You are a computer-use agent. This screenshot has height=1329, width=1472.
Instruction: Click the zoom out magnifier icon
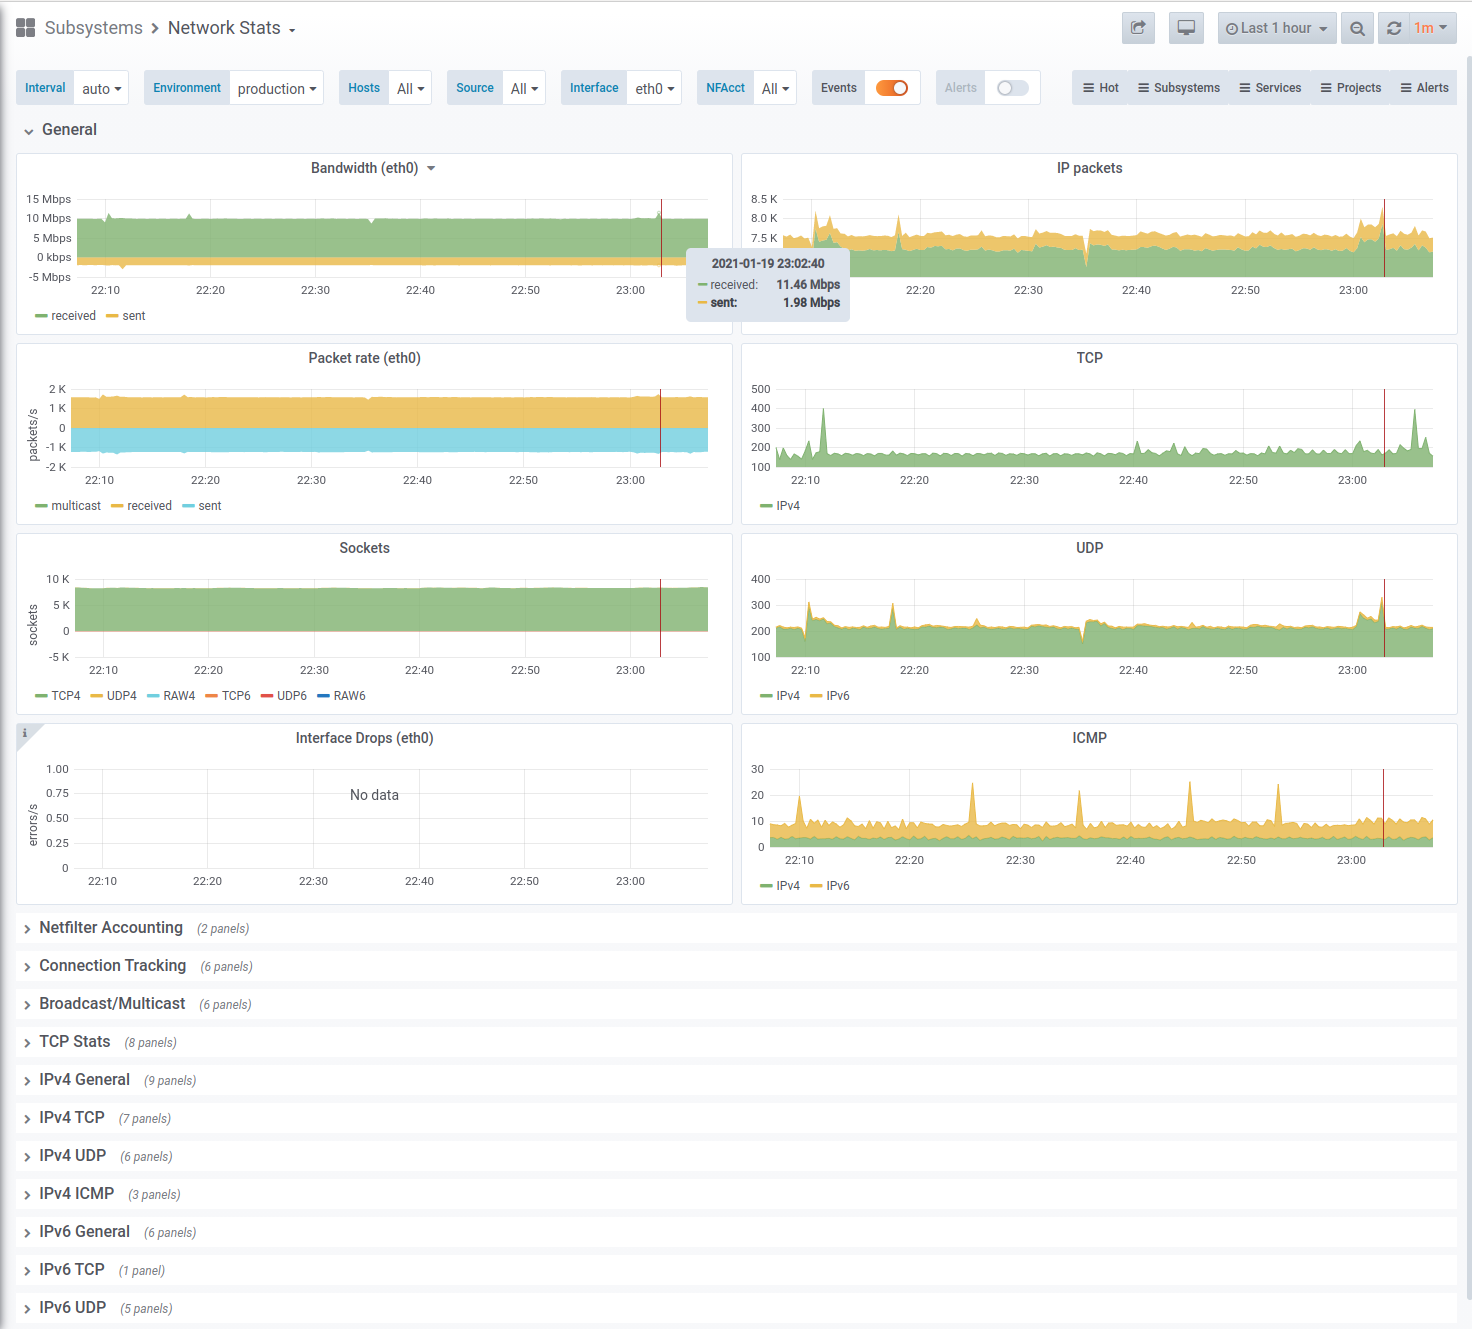point(1357,28)
